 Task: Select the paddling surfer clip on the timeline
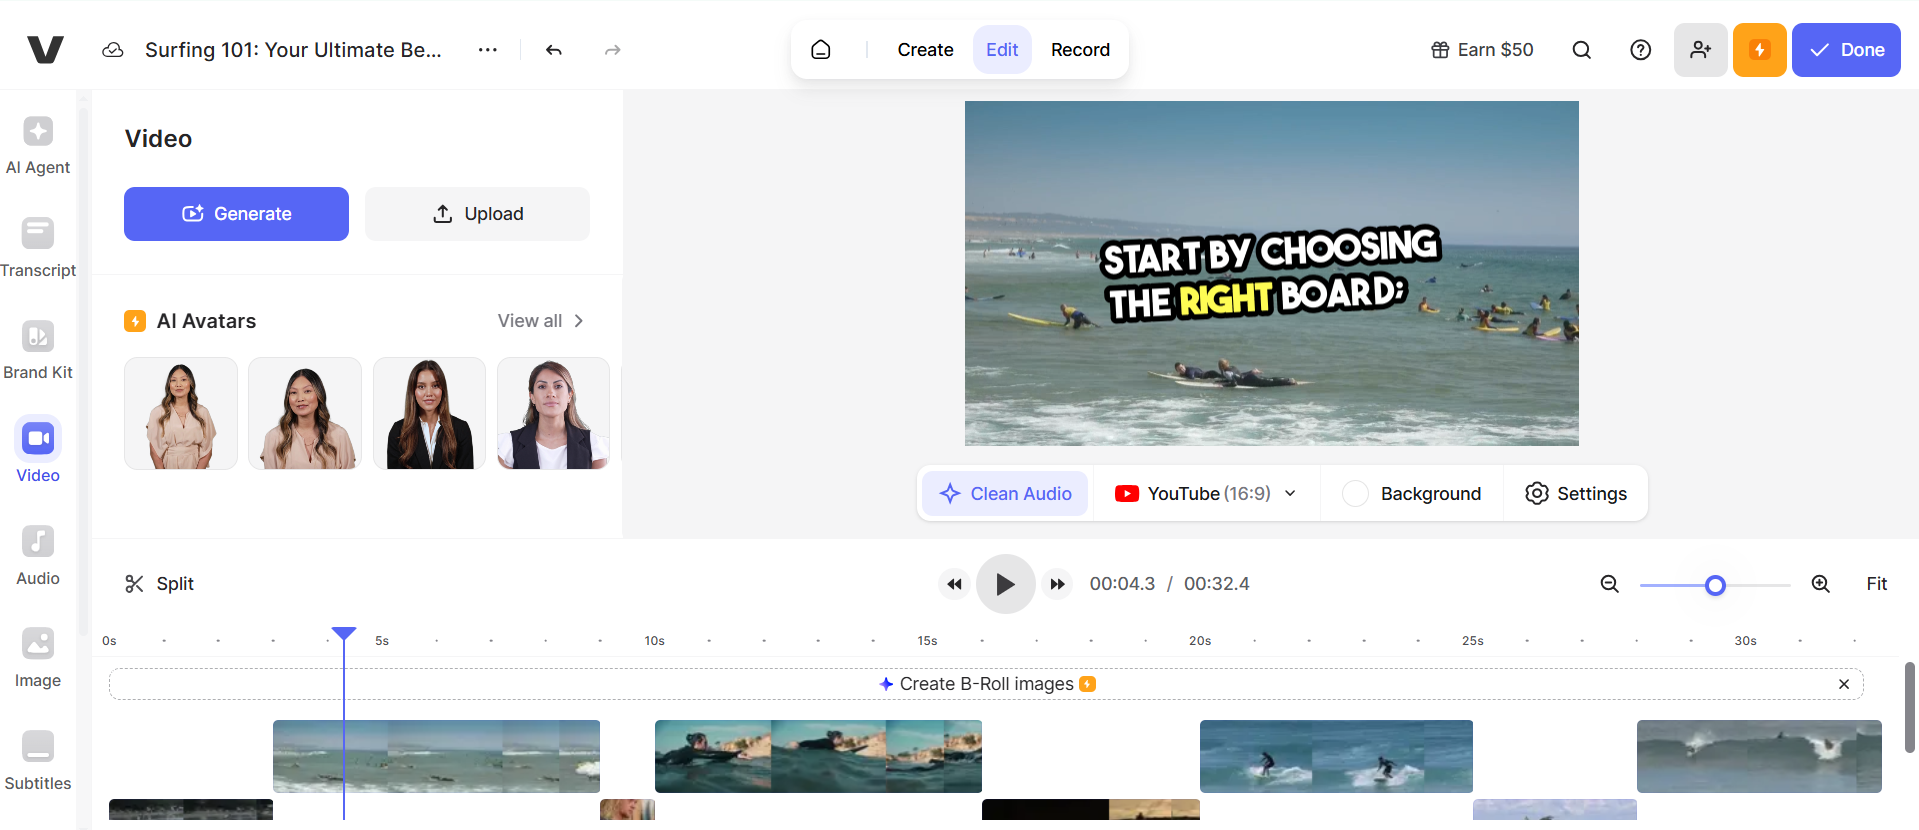coord(818,756)
